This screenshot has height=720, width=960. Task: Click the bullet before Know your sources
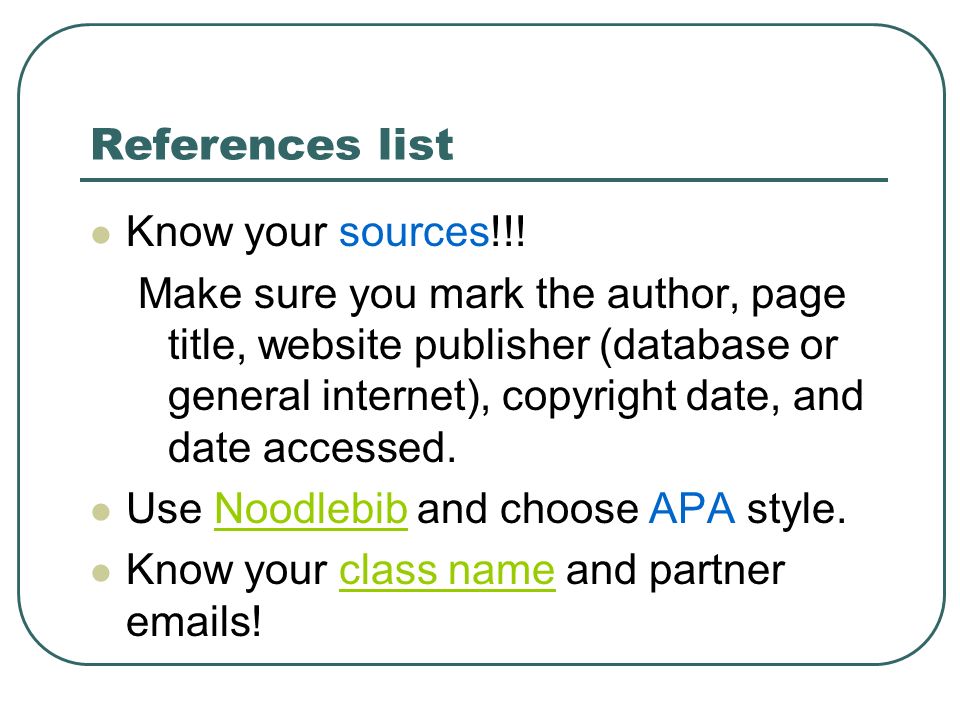(100, 235)
